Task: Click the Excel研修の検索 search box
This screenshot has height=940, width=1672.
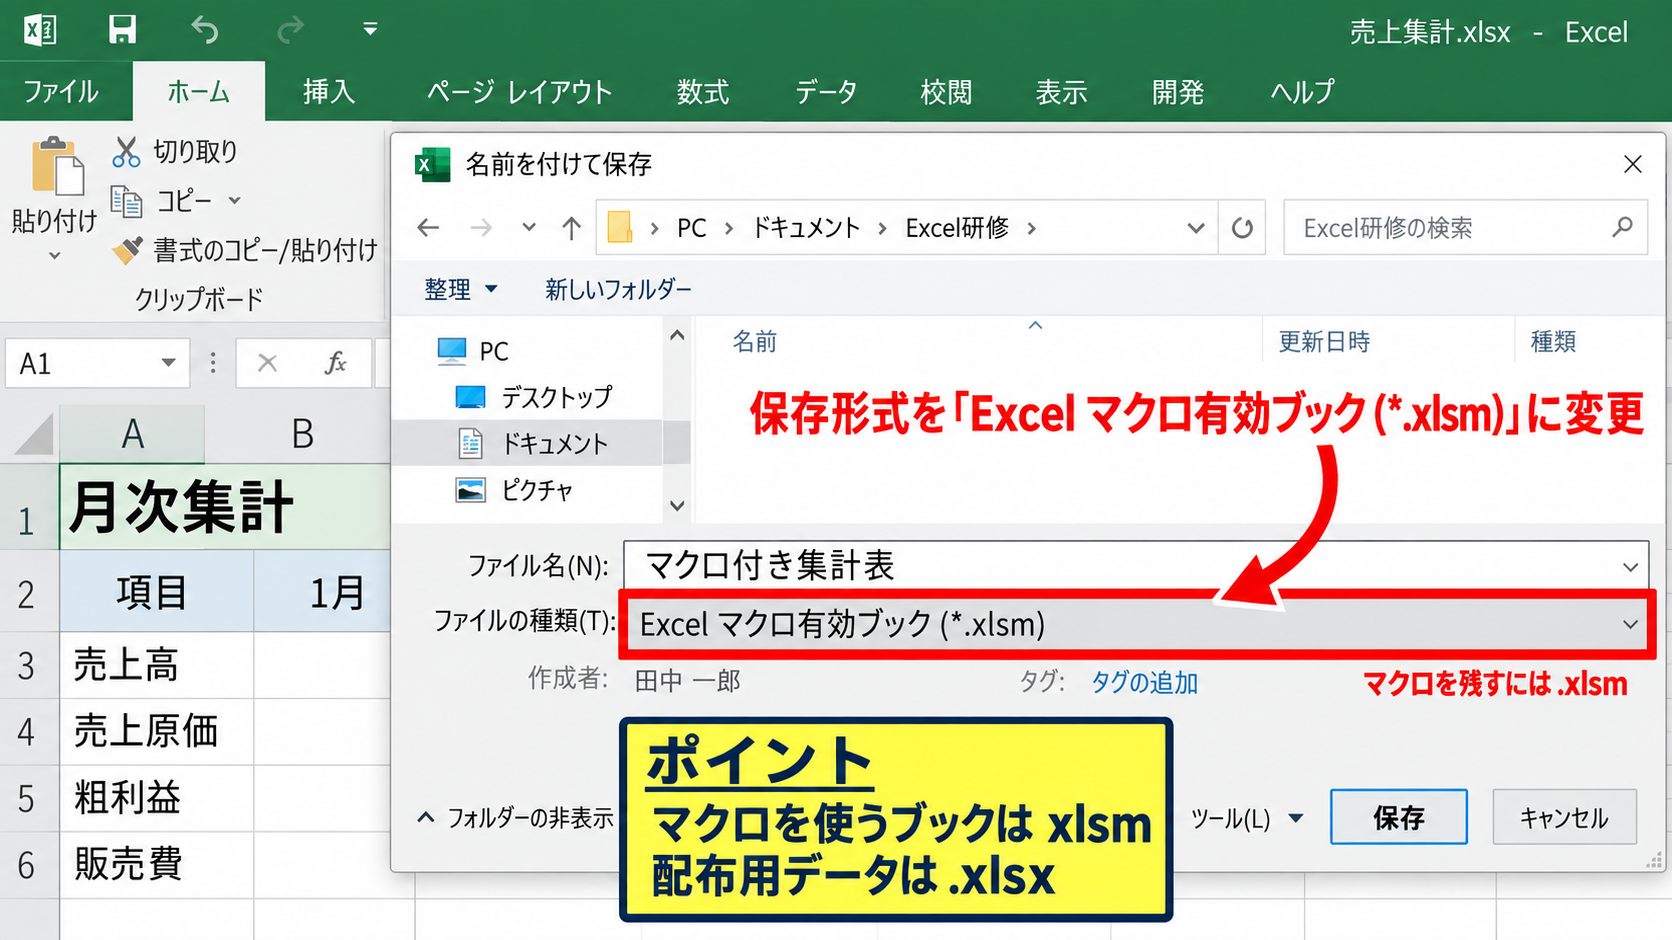Action: pos(1465,228)
